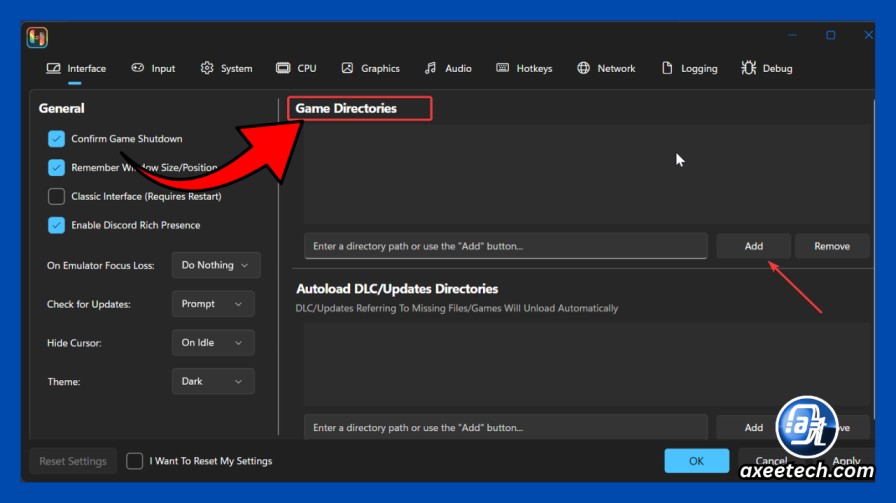Toggle Remember Window Size/Position checkbox
This screenshot has width=896, height=503.
56,167
